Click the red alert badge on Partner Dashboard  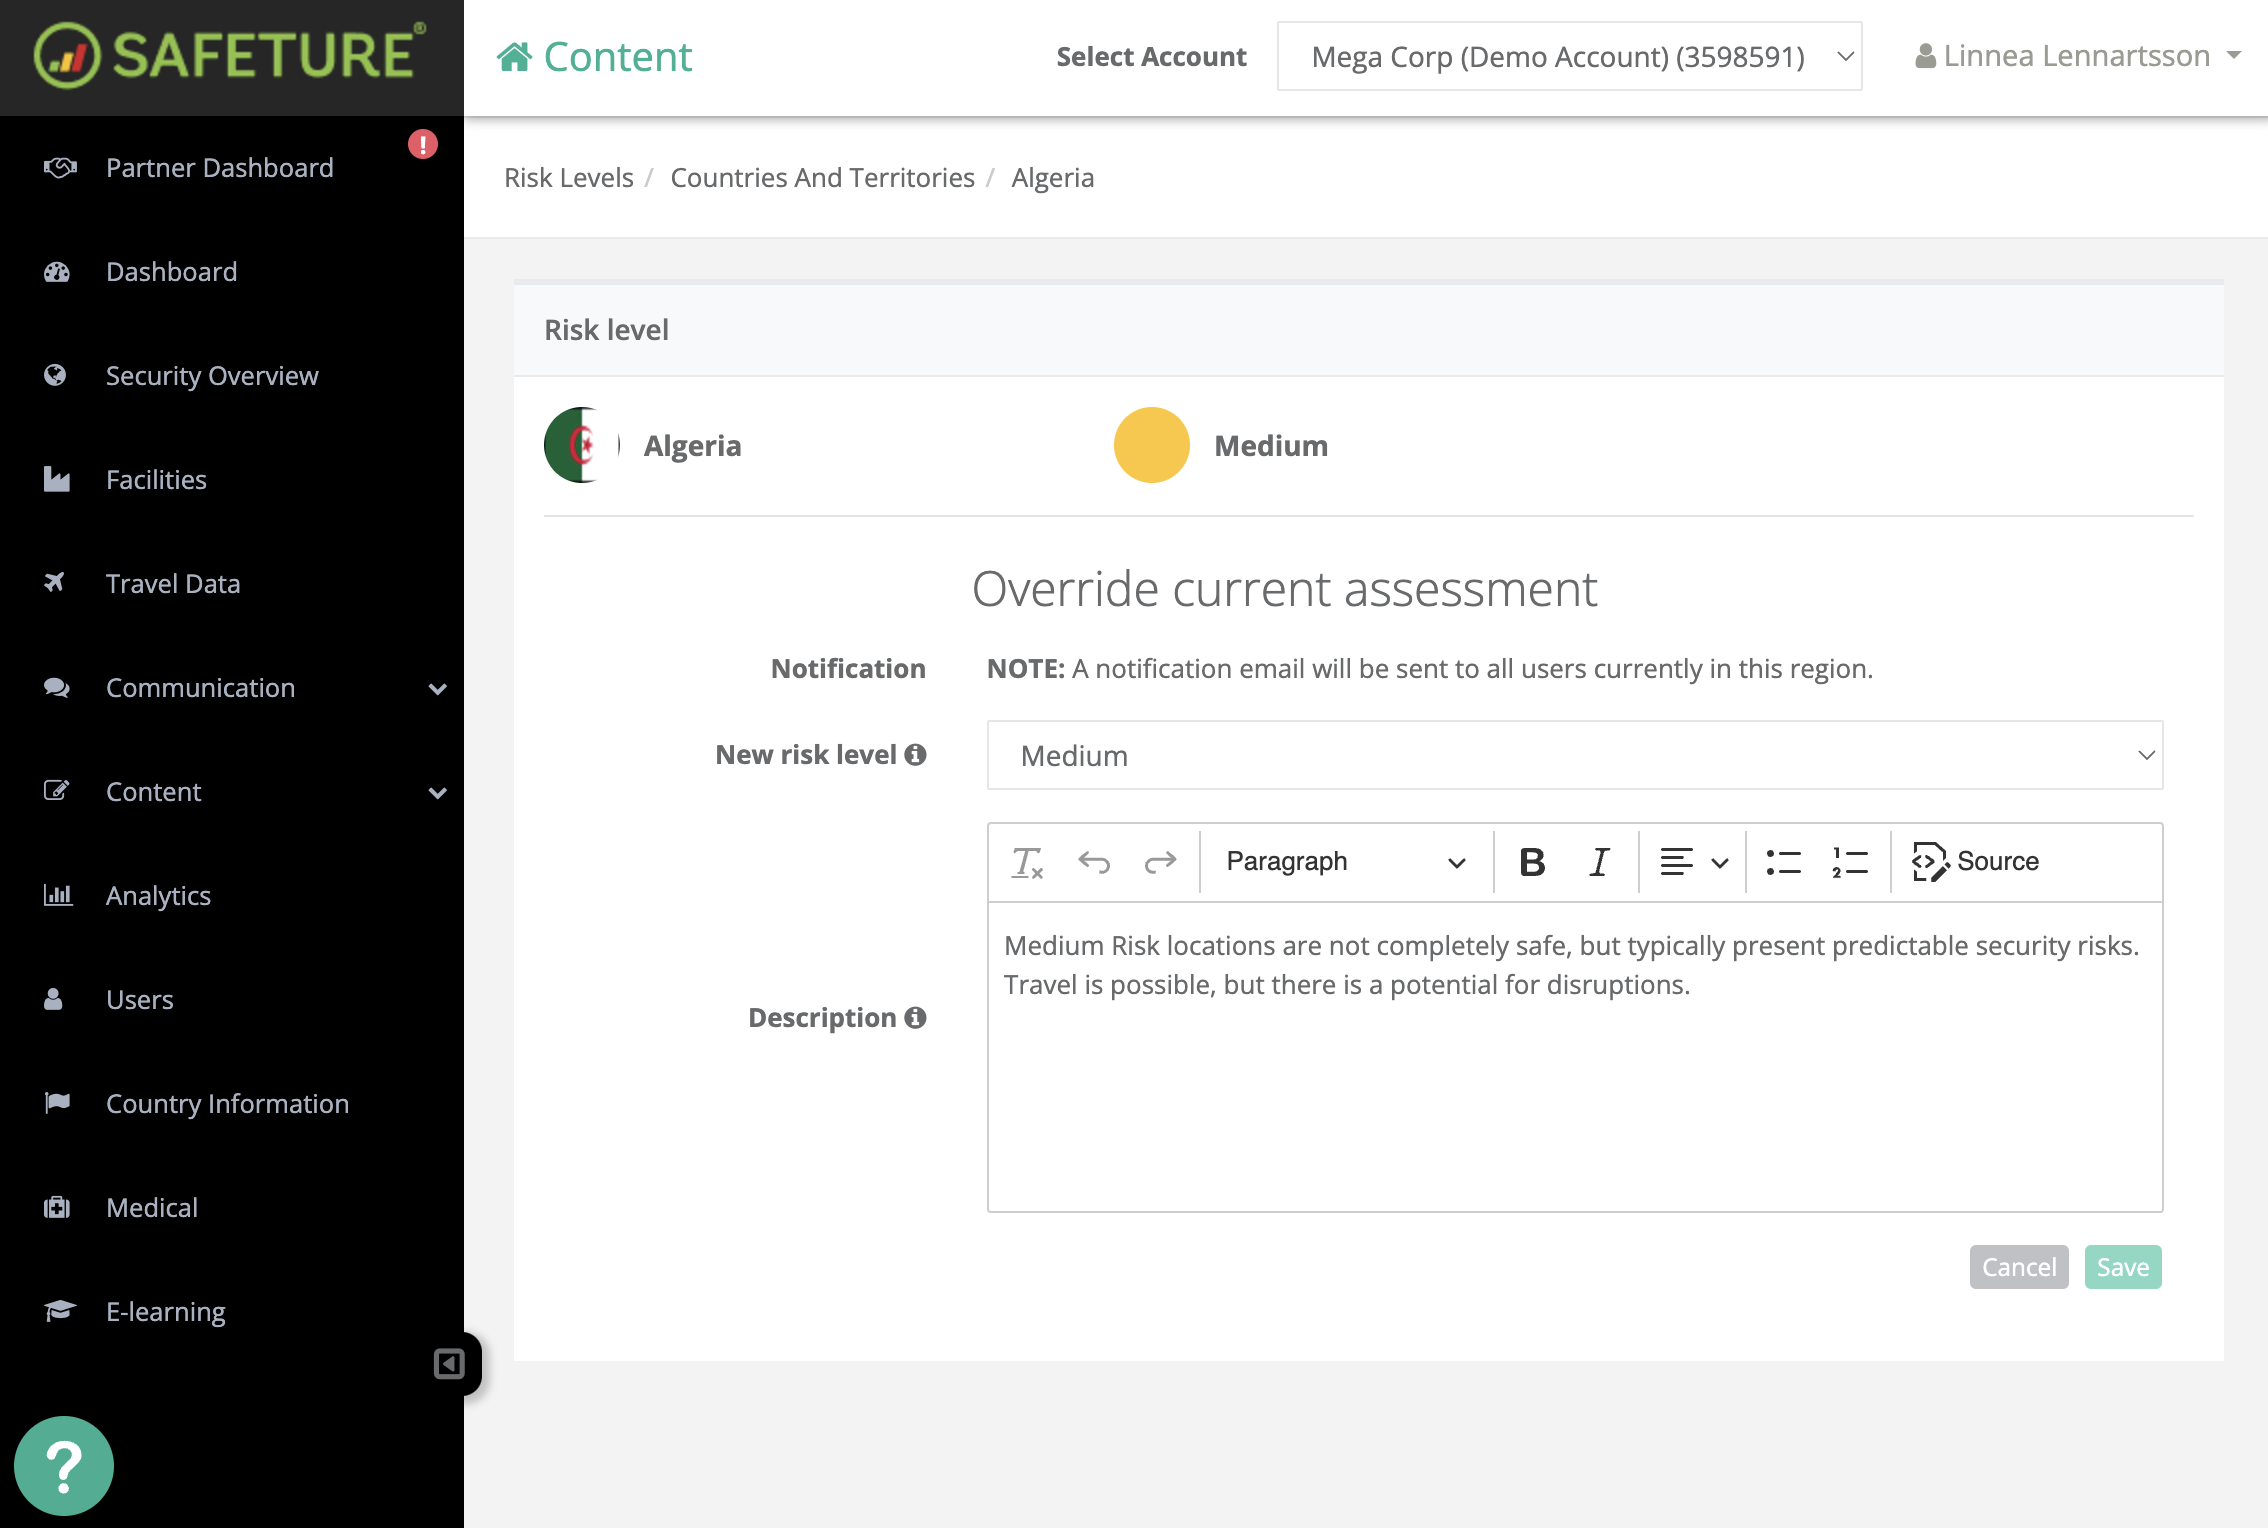coord(423,145)
